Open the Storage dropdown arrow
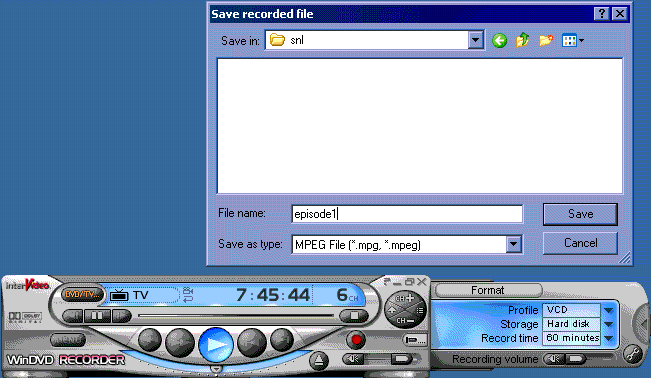 pyautogui.click(x=609, y=324)
